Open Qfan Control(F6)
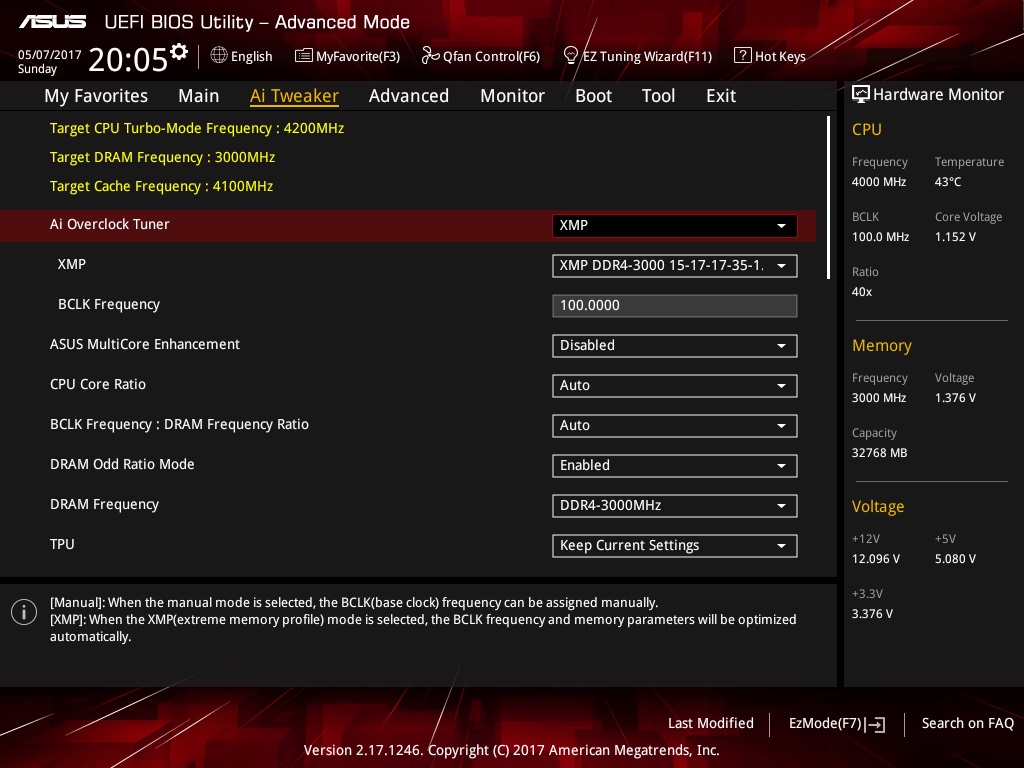Viewport: 1024px width, 768px height. point(481,56)
